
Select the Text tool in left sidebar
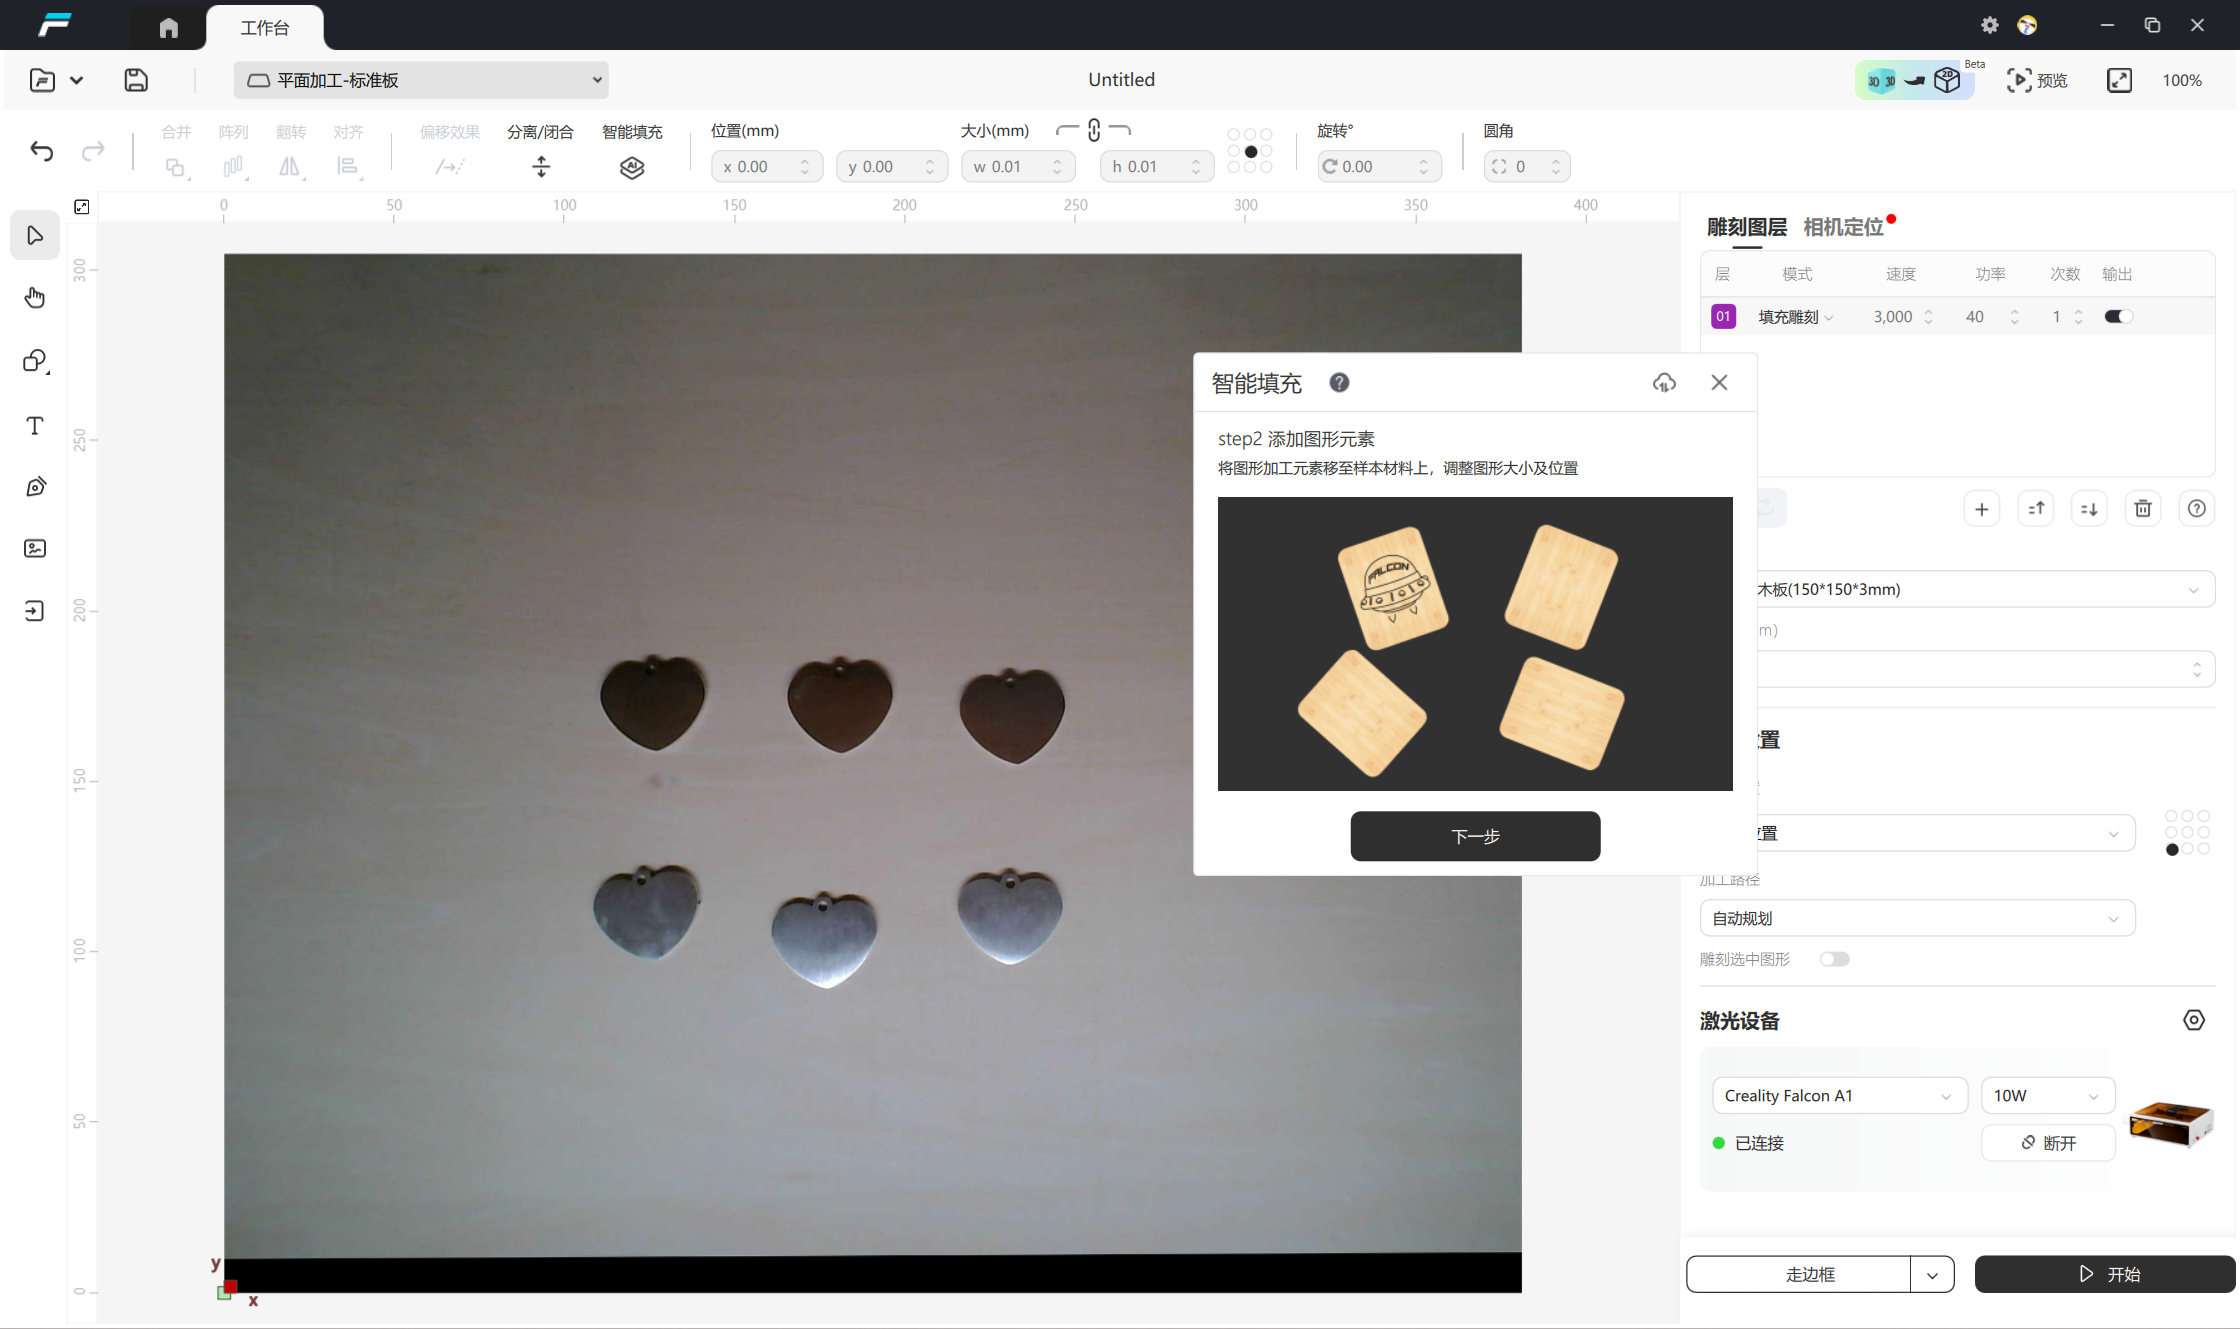(35, 426)
